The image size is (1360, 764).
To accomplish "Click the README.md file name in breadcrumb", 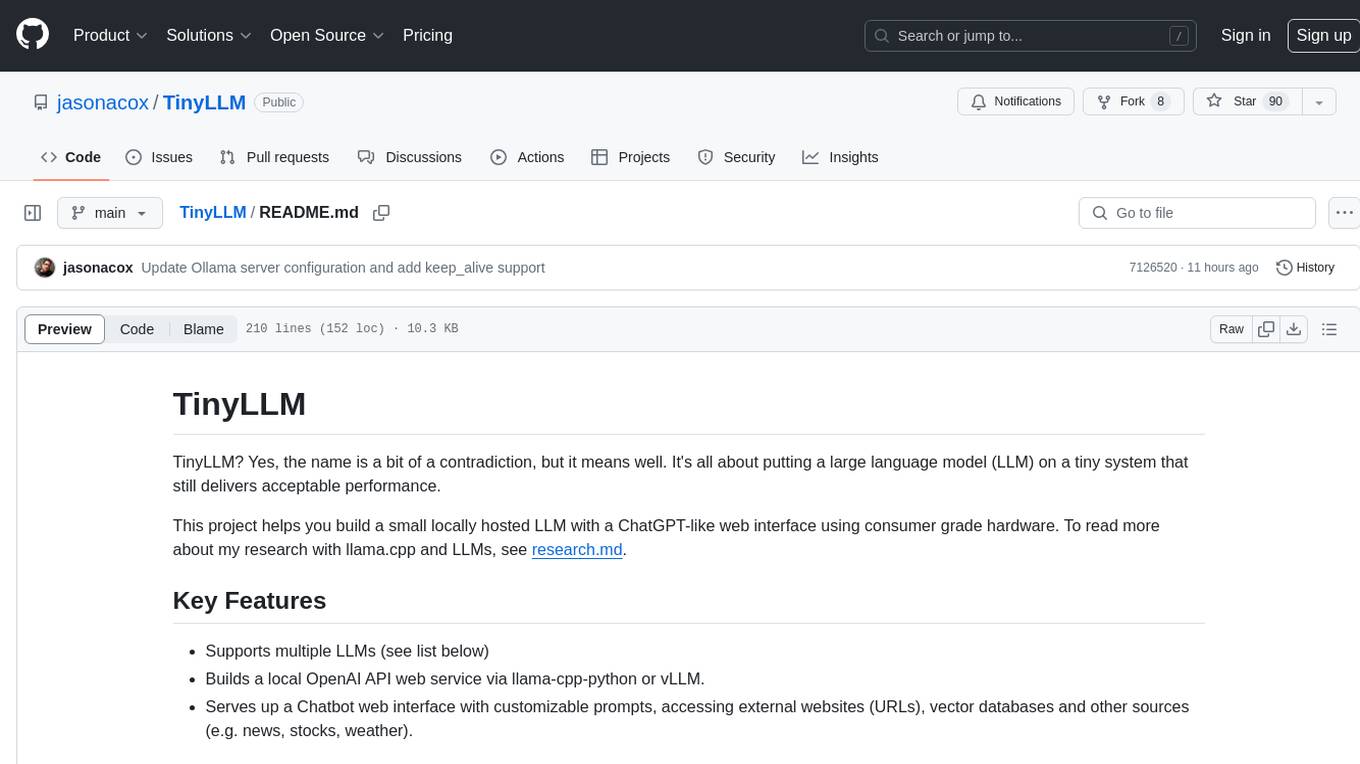I will coord(309,213).
